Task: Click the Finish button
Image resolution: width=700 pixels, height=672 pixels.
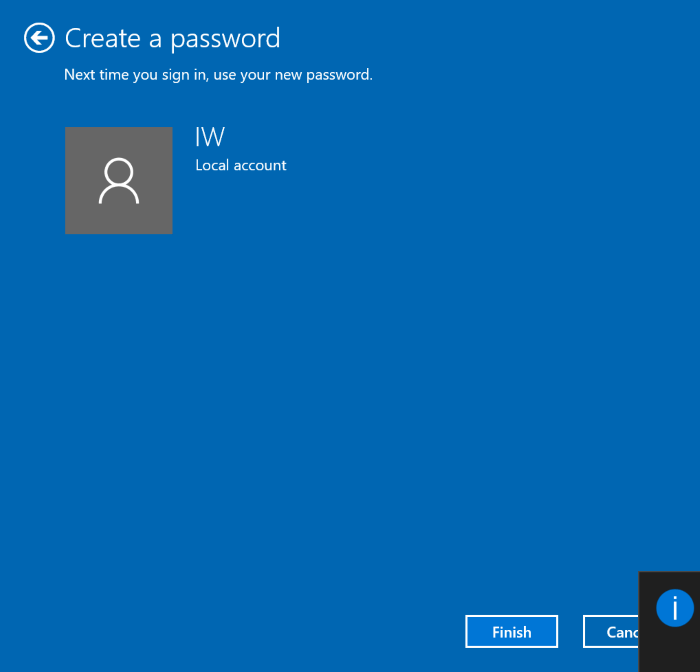Action: click(x=511, y=631)
